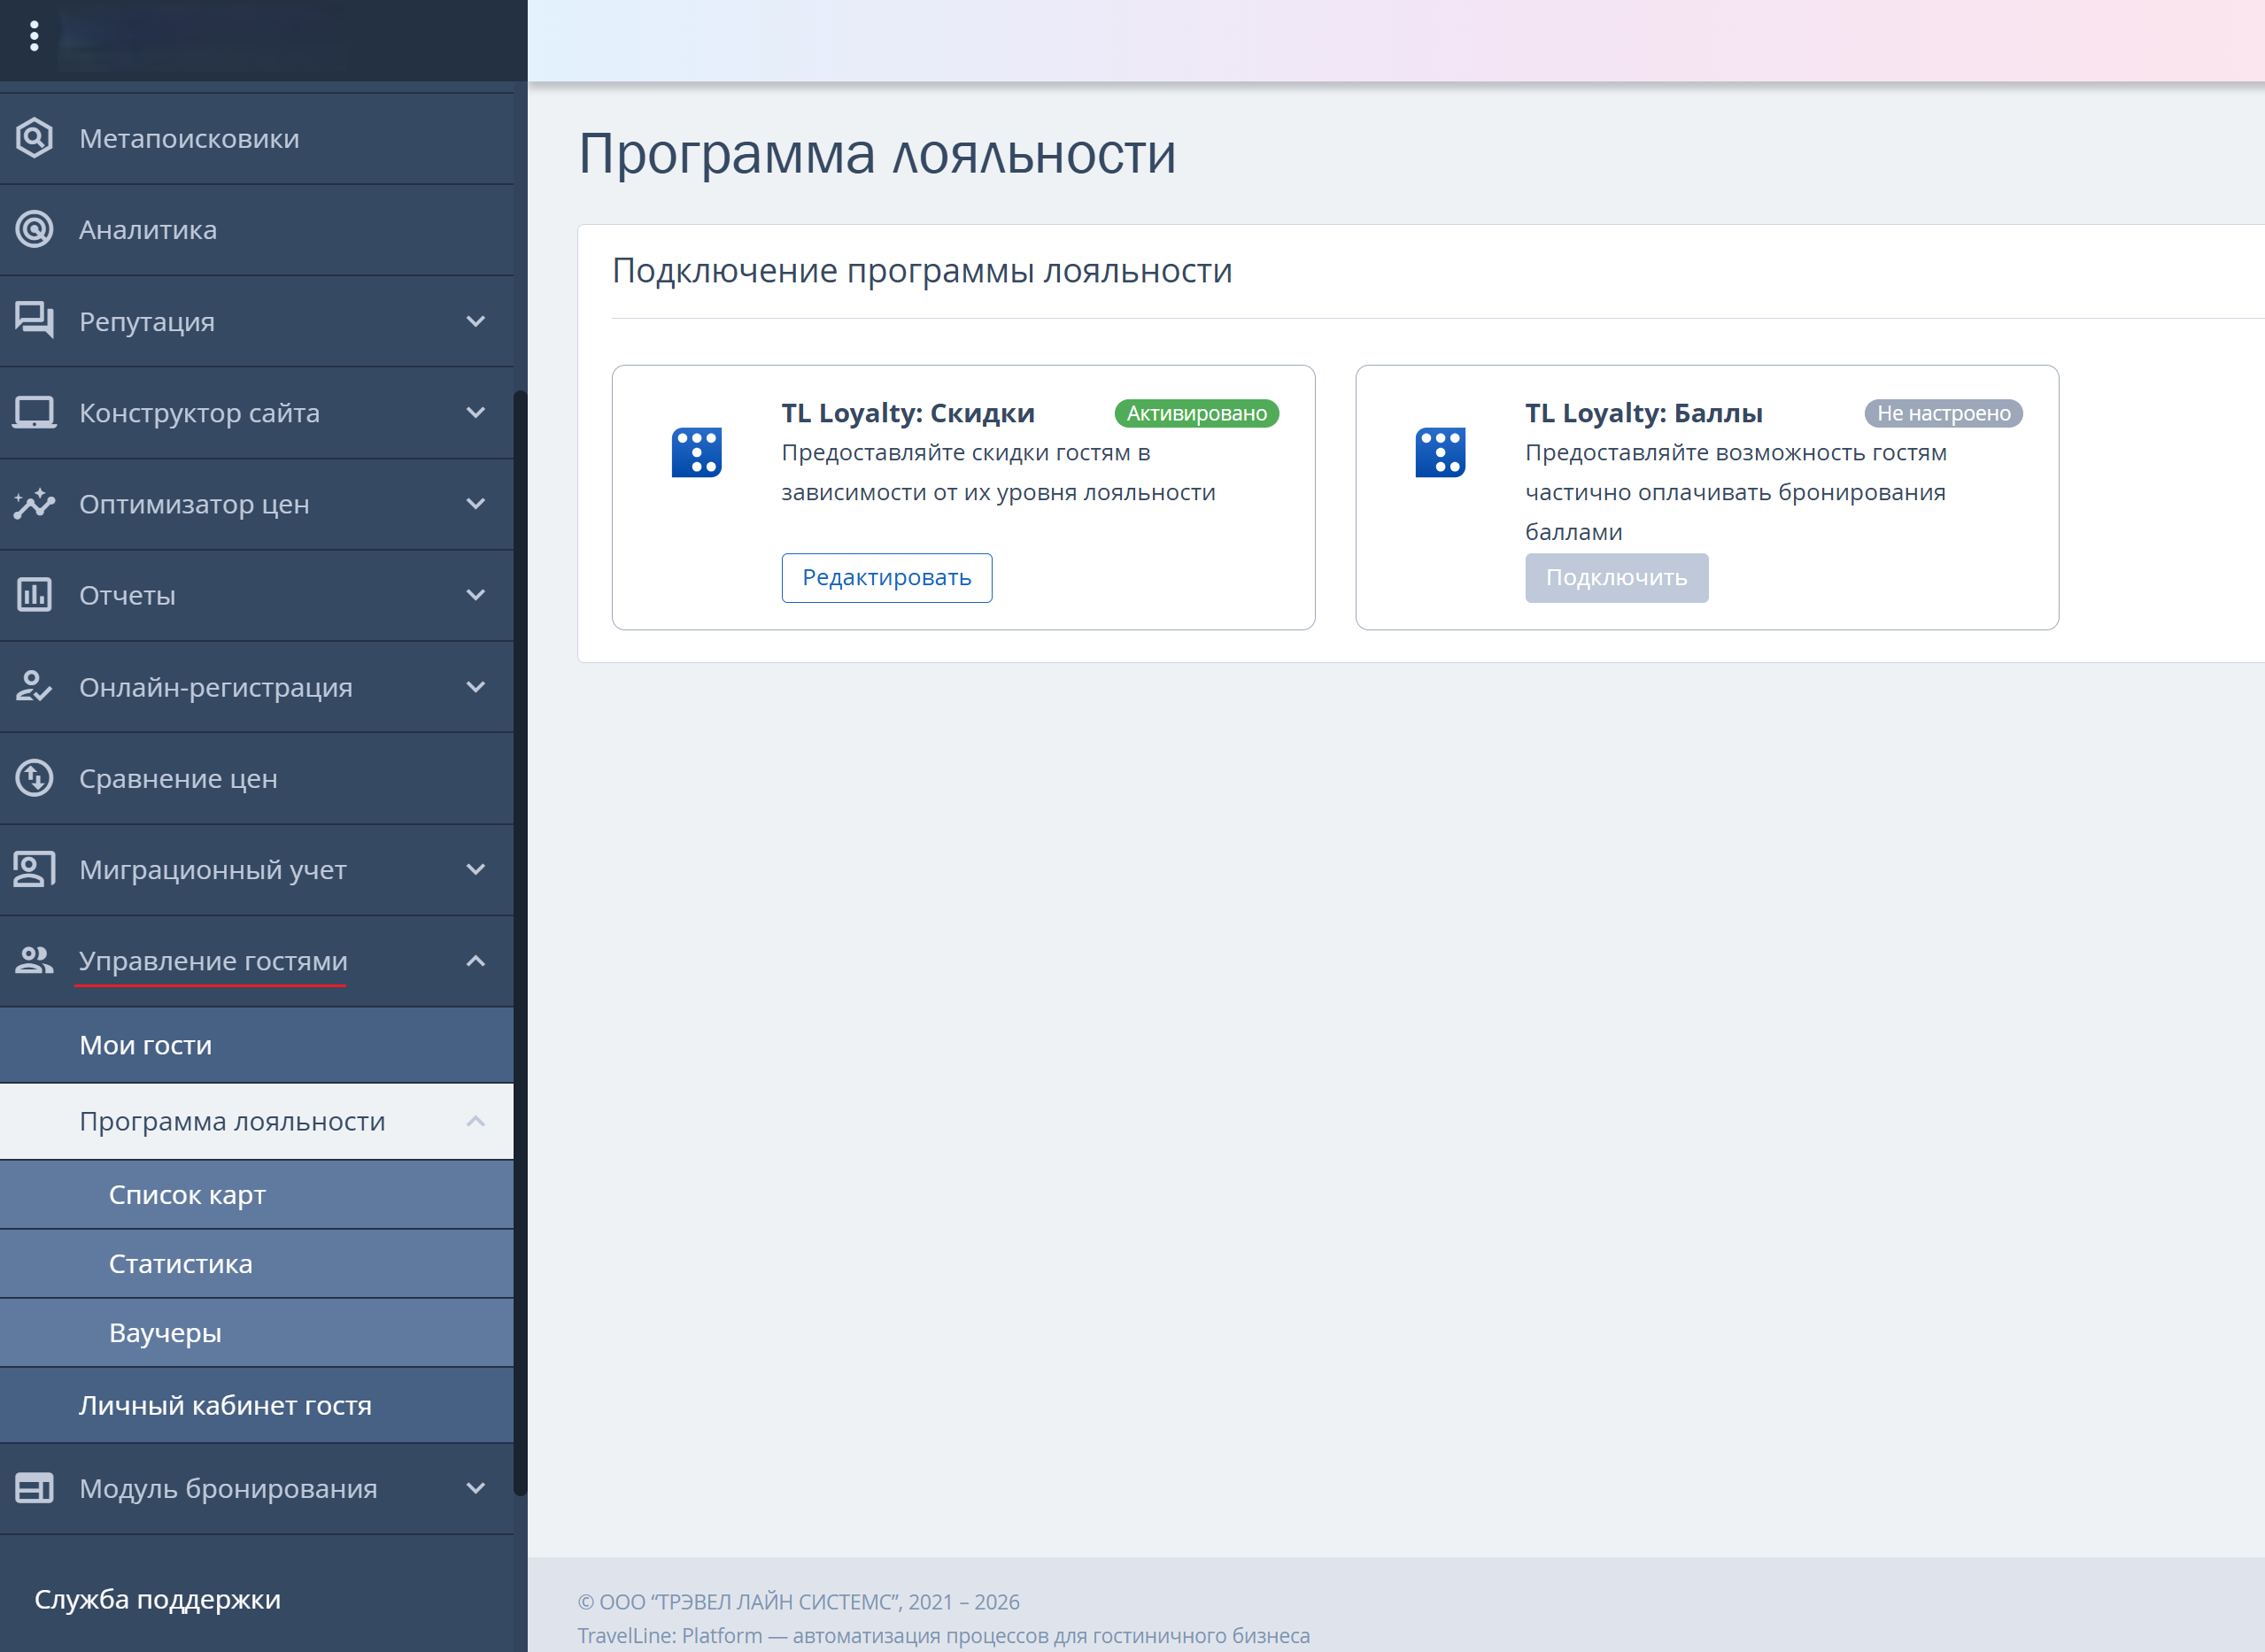The width and height of the screenshot is (2265, 1652).
Task: Click the Модуль бронирования icon
Action: pyautogui.click(x=34, y=1488)
